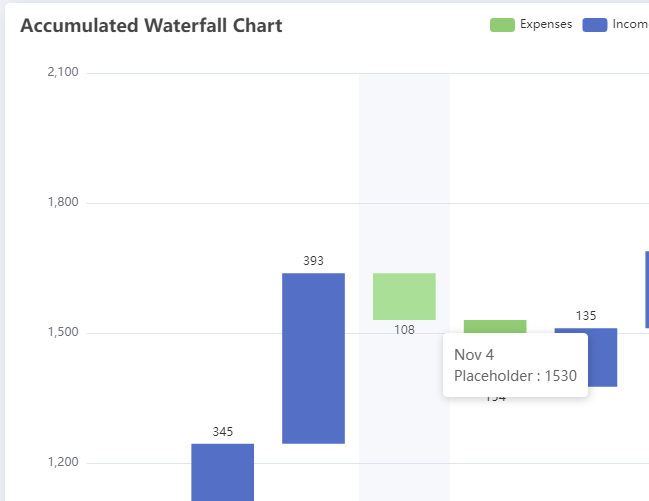
Task: Click the 1,800 y-axis label
Action: [x=63, y=203]
